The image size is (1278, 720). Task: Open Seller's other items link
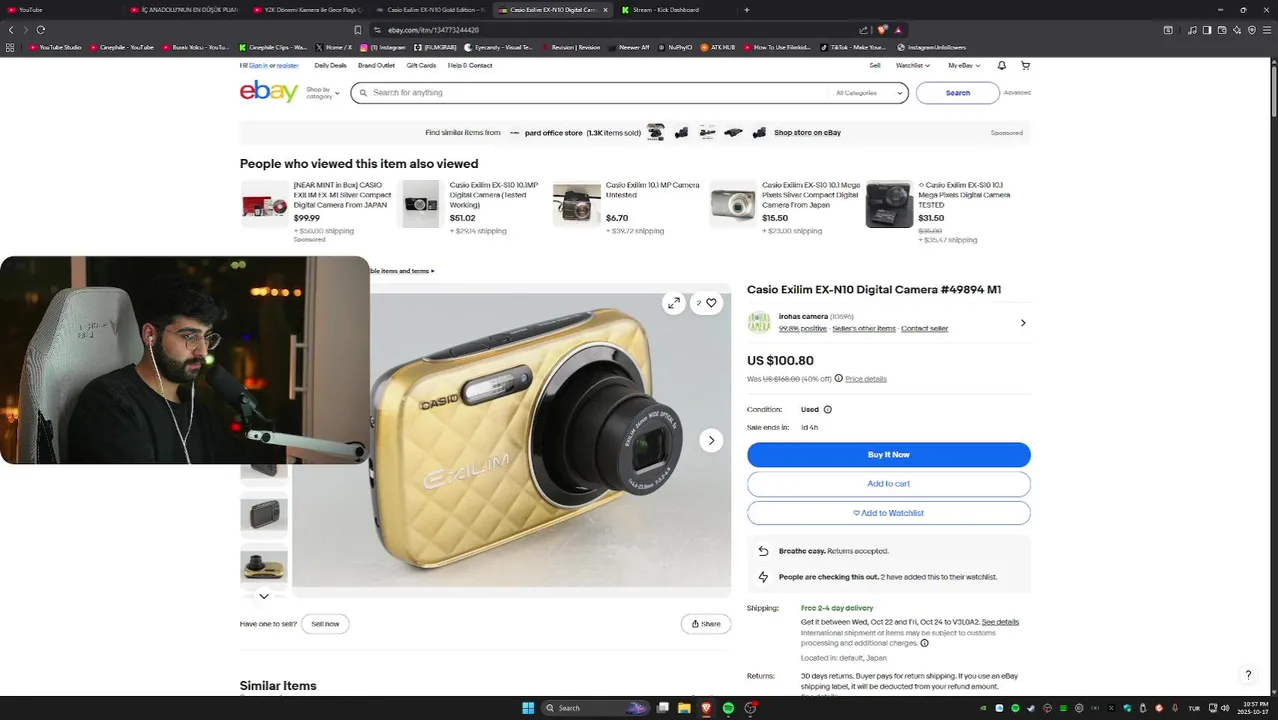864,329
